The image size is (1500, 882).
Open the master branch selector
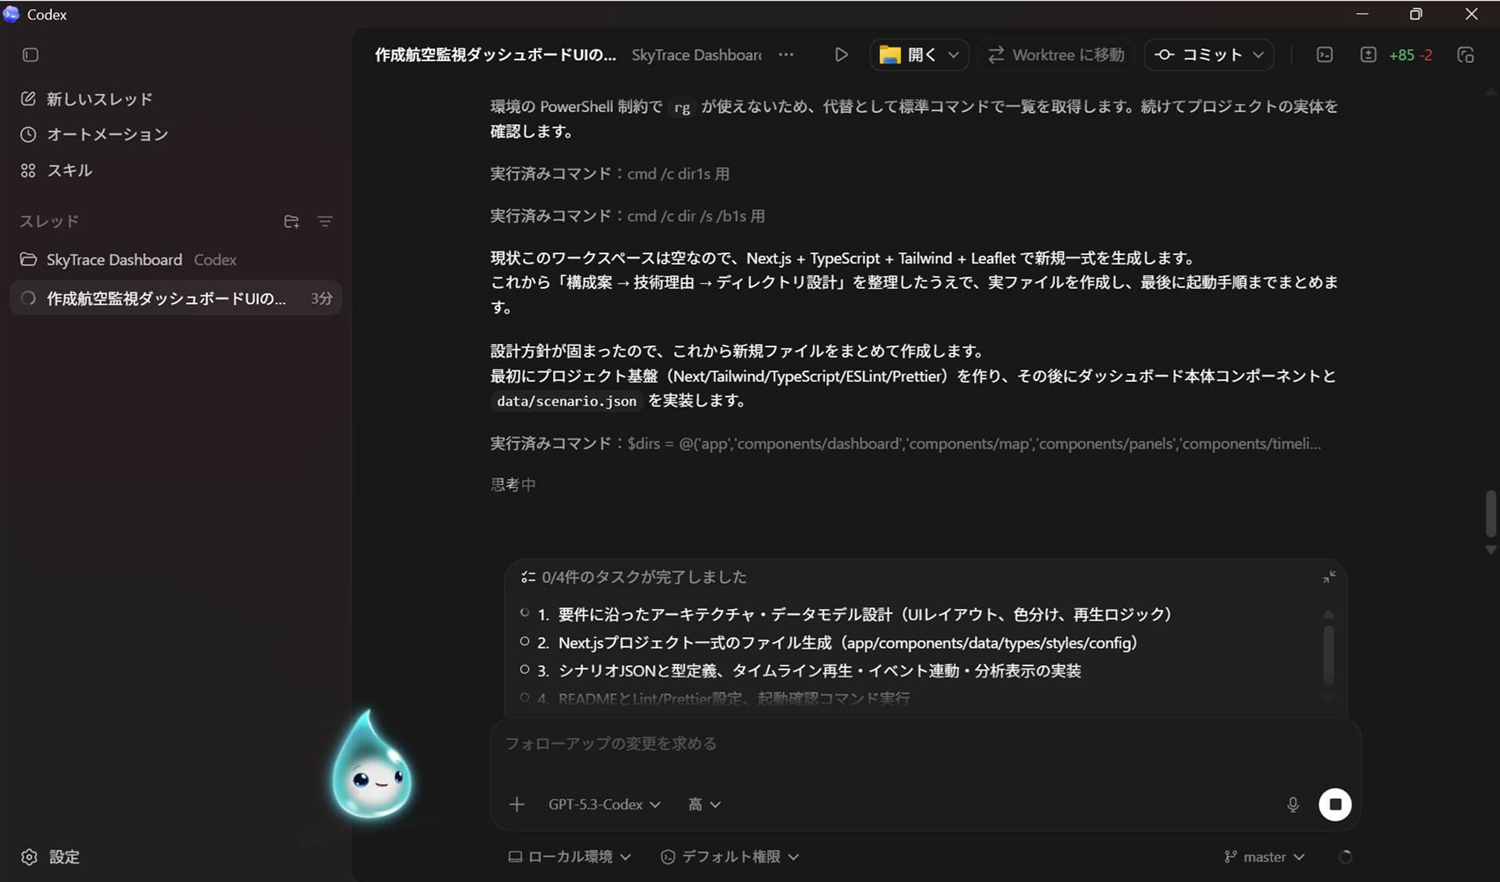pyautogui.click(x=1264, y=856)
